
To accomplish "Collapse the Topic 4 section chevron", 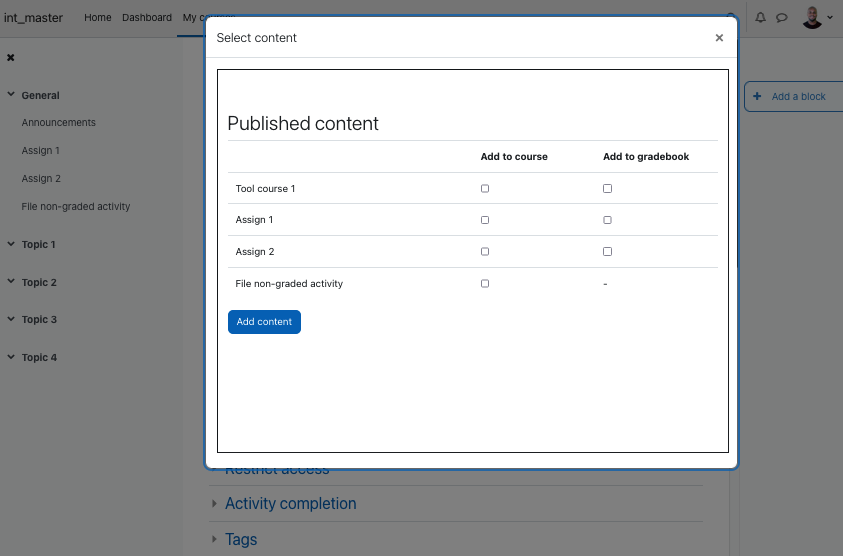I will coord(11,357).
